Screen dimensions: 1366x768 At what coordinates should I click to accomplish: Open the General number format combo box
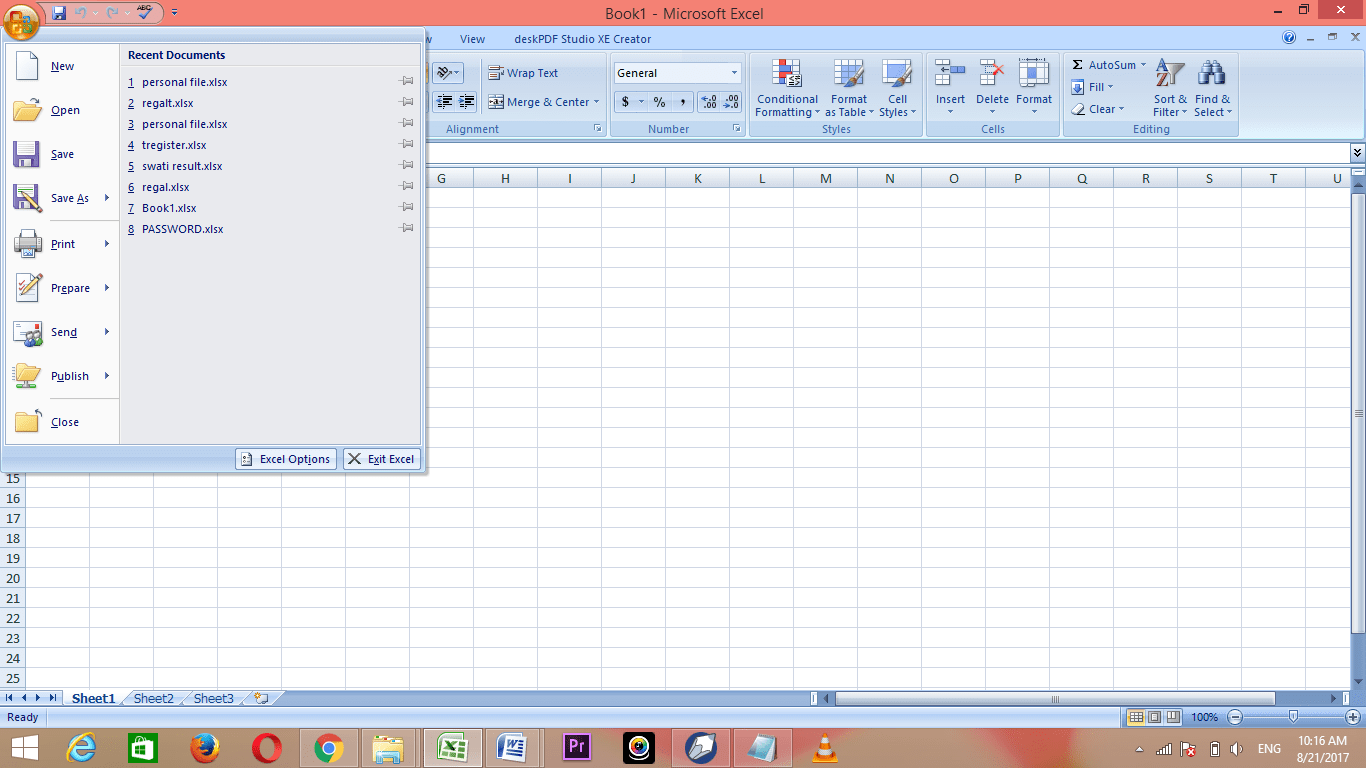click(677, 73)
